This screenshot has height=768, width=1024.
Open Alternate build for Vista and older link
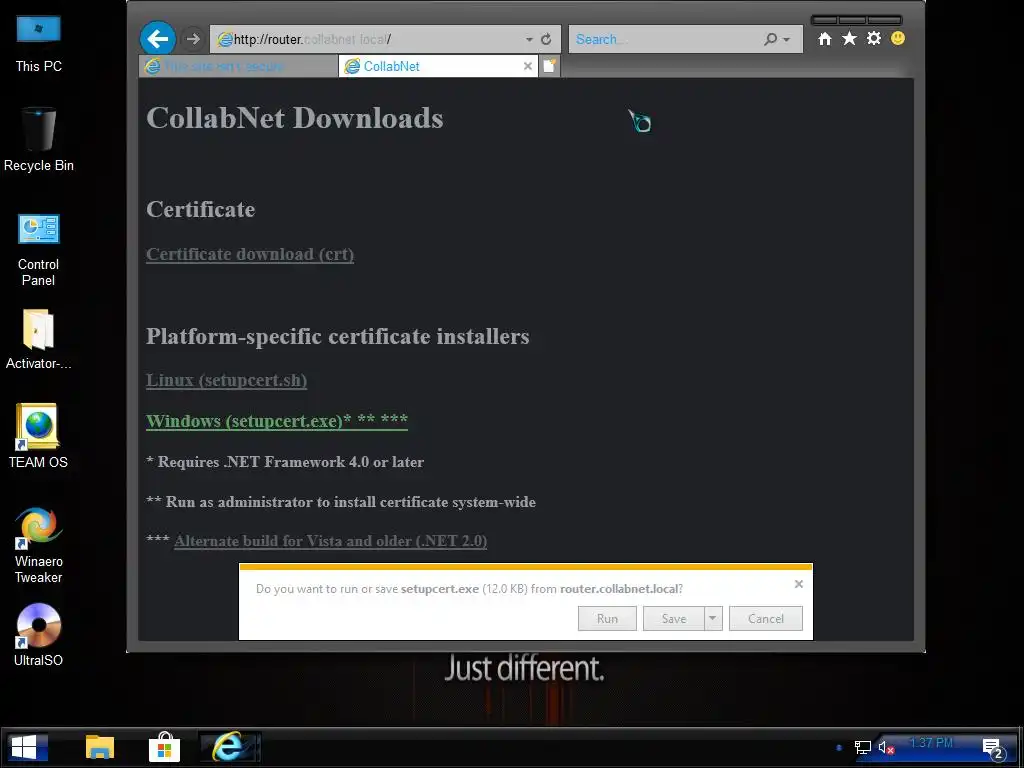tap(330, 541)
